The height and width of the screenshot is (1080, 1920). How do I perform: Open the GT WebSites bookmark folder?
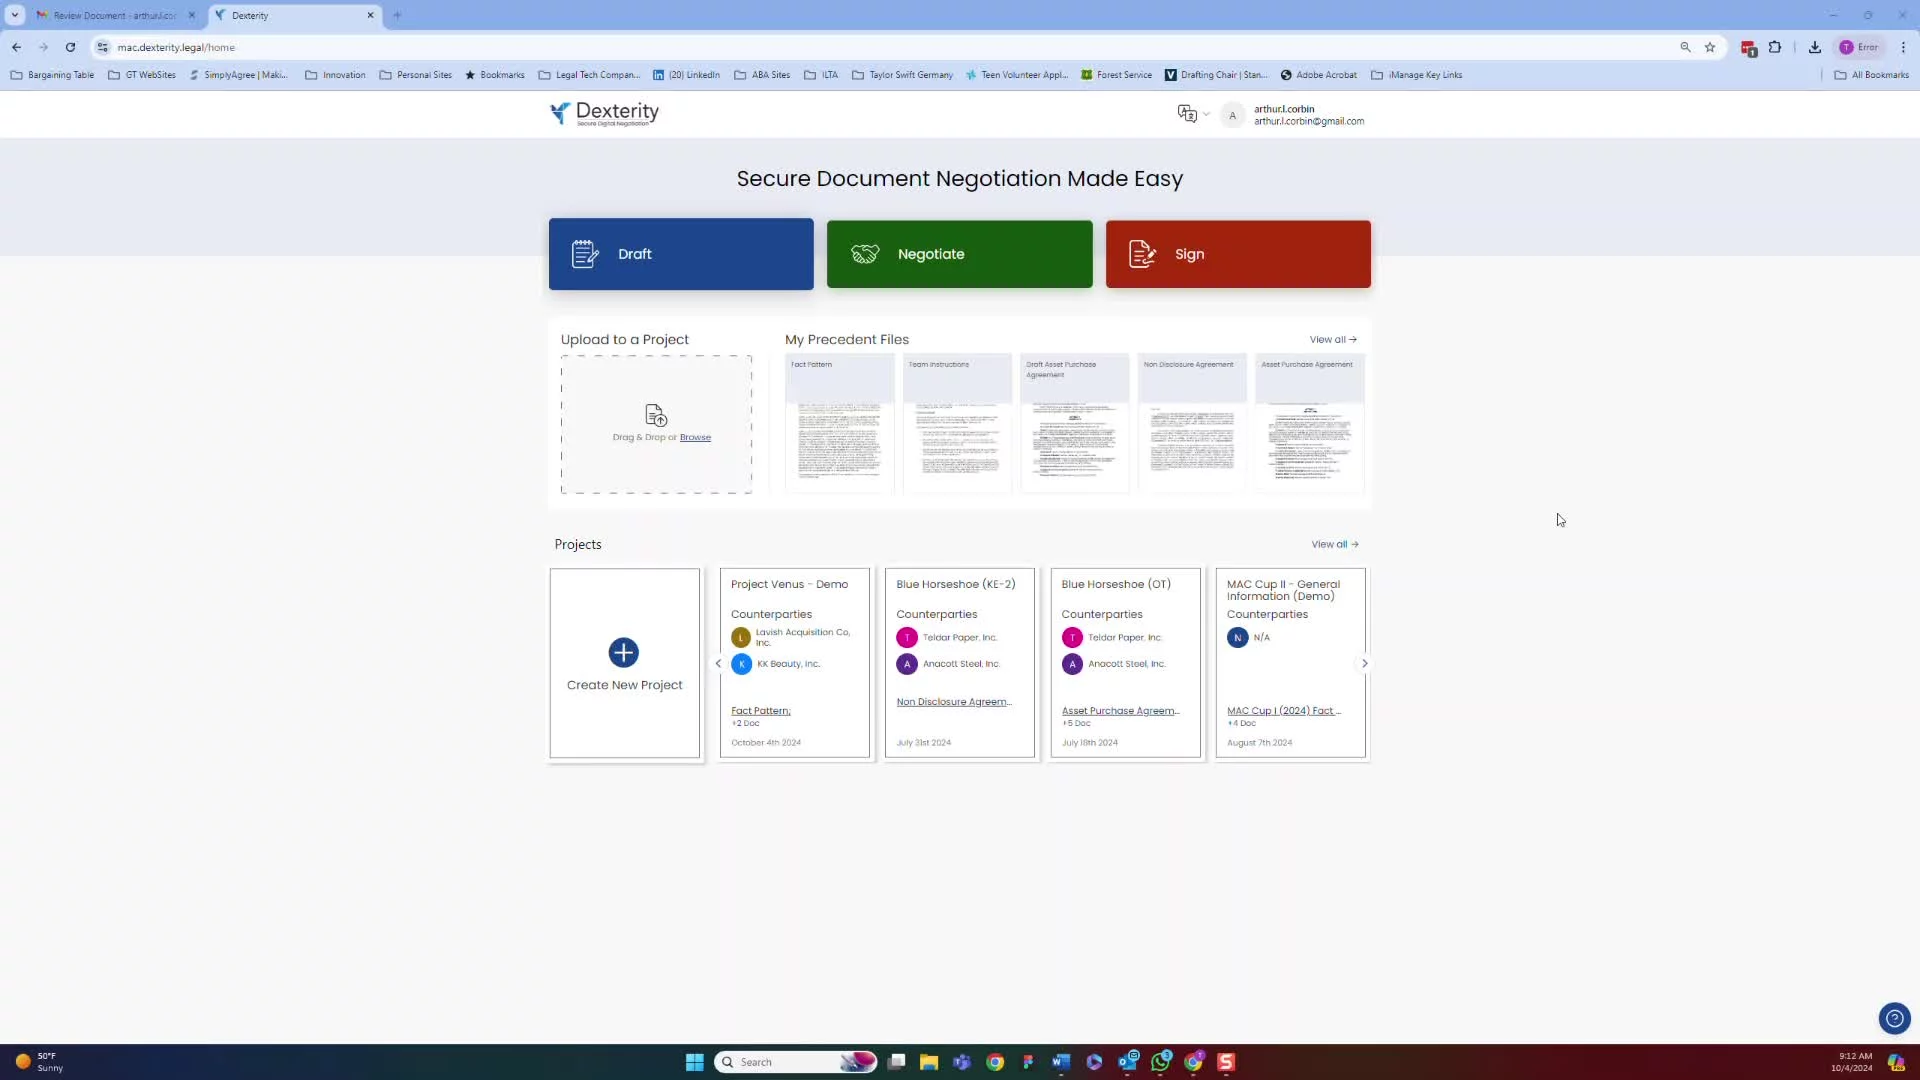tap(142, 75)
